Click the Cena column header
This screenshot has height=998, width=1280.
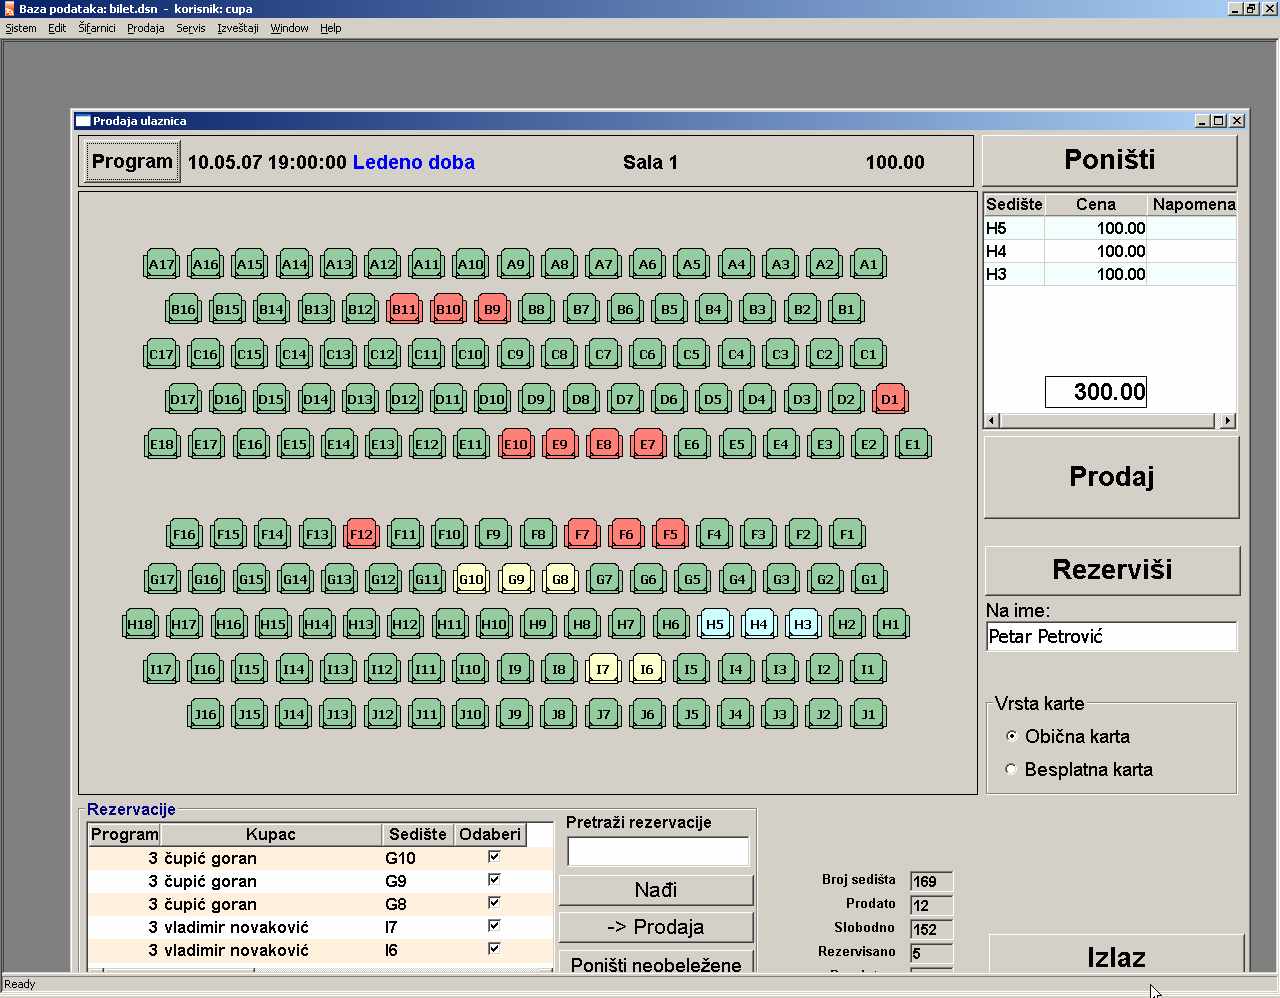(x=1096, y=204)
